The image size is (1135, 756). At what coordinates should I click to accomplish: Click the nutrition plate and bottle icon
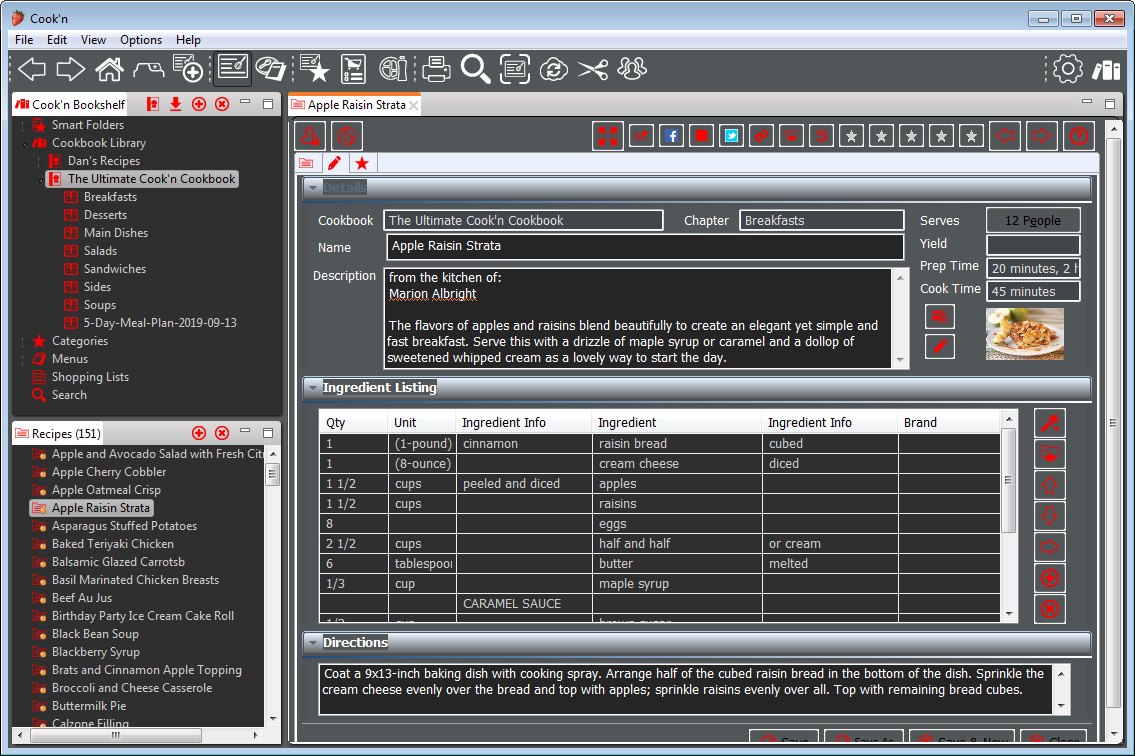pyautogui.click(x=394, y=69)
